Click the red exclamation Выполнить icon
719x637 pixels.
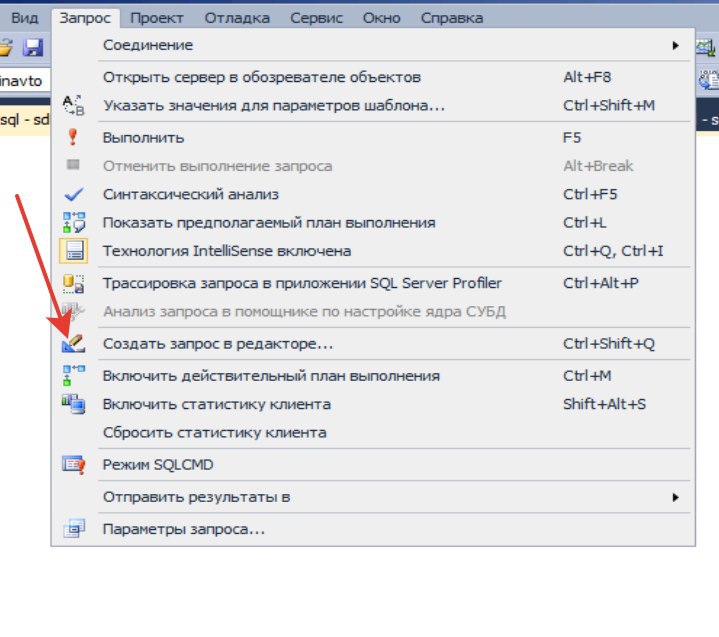point(73,137)
